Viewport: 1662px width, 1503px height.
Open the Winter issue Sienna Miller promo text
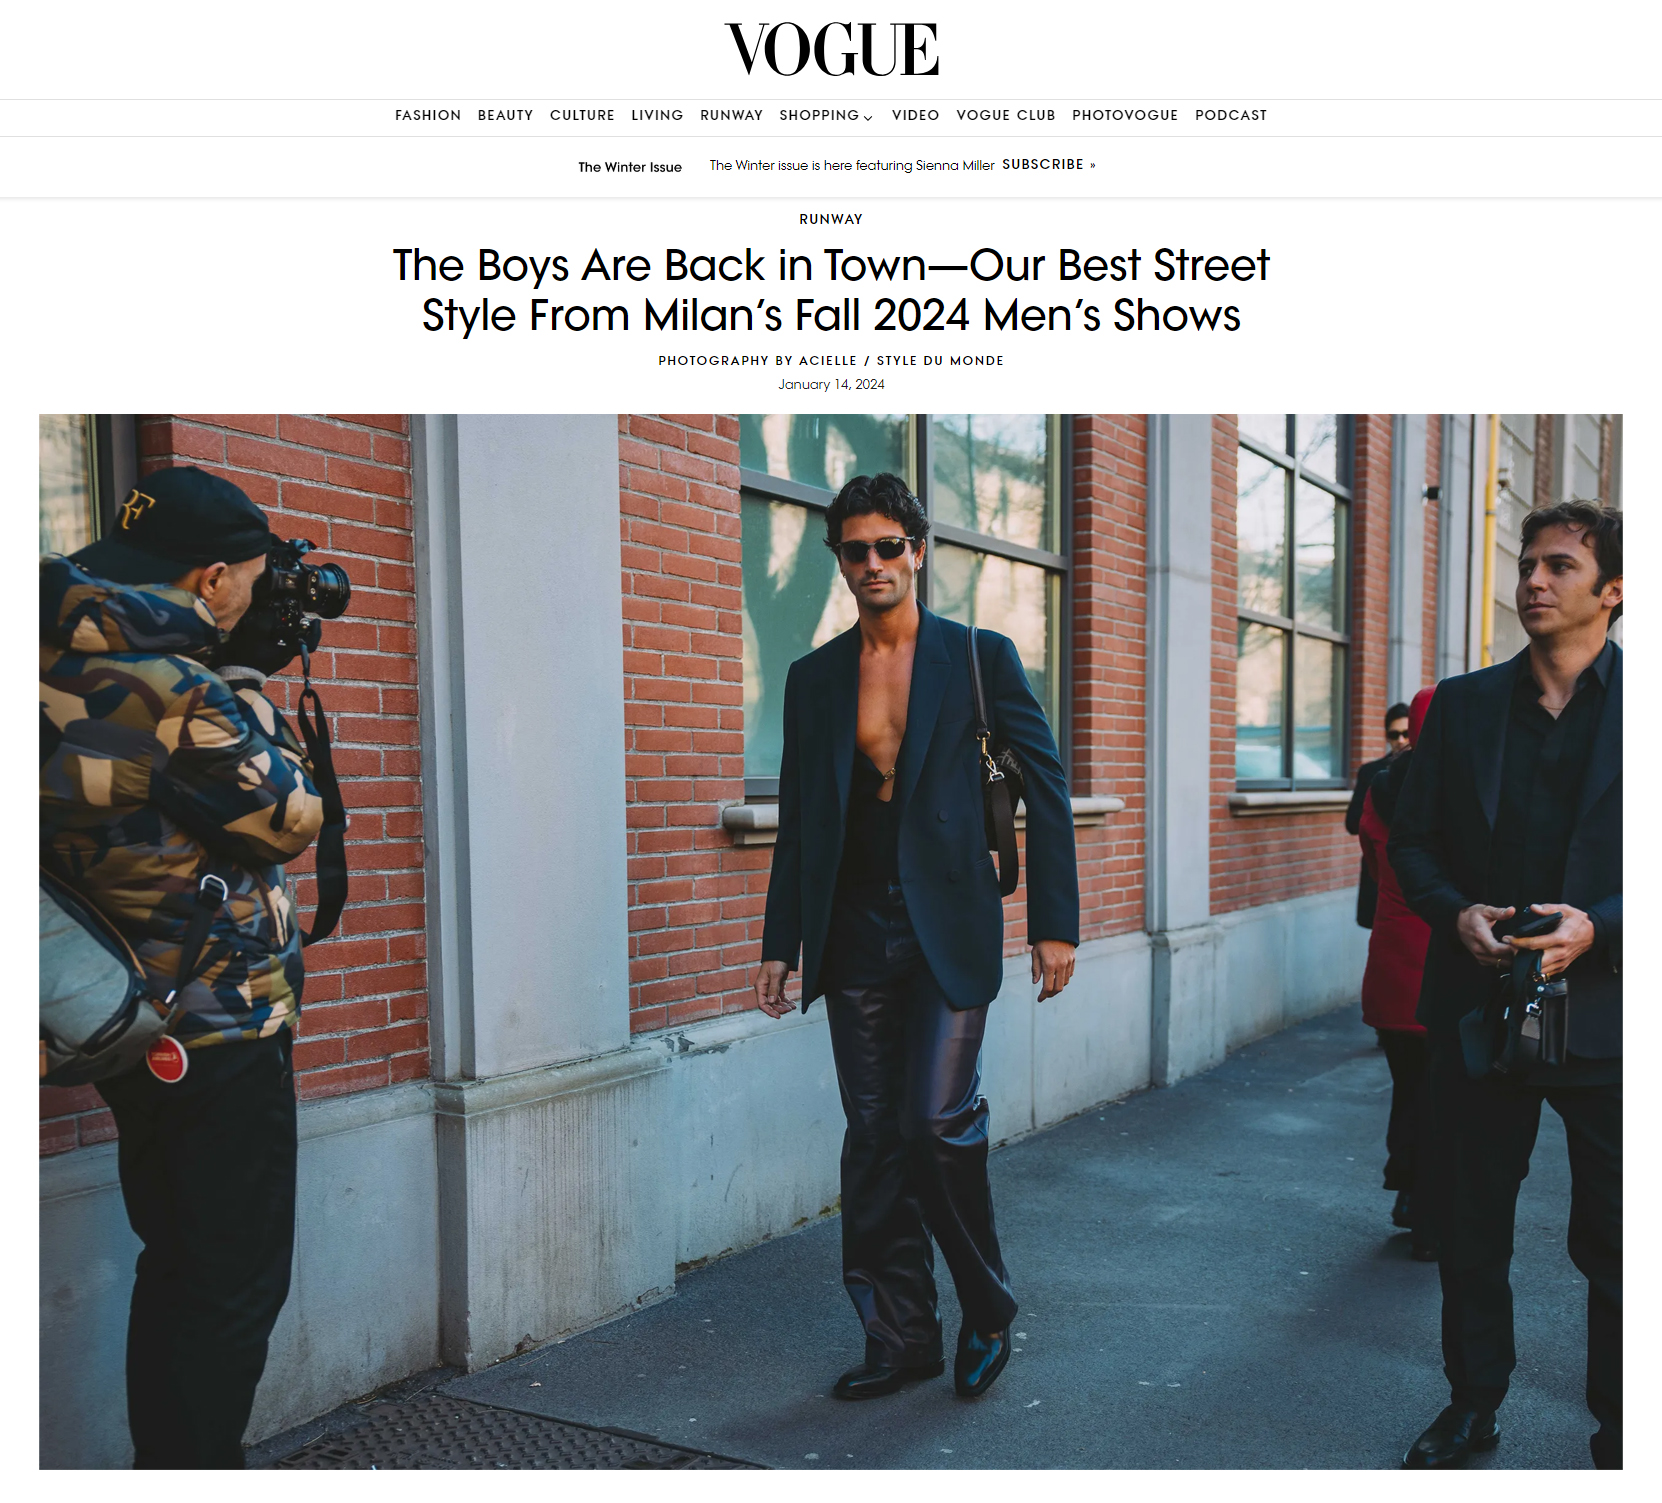(x=852, y=165)
